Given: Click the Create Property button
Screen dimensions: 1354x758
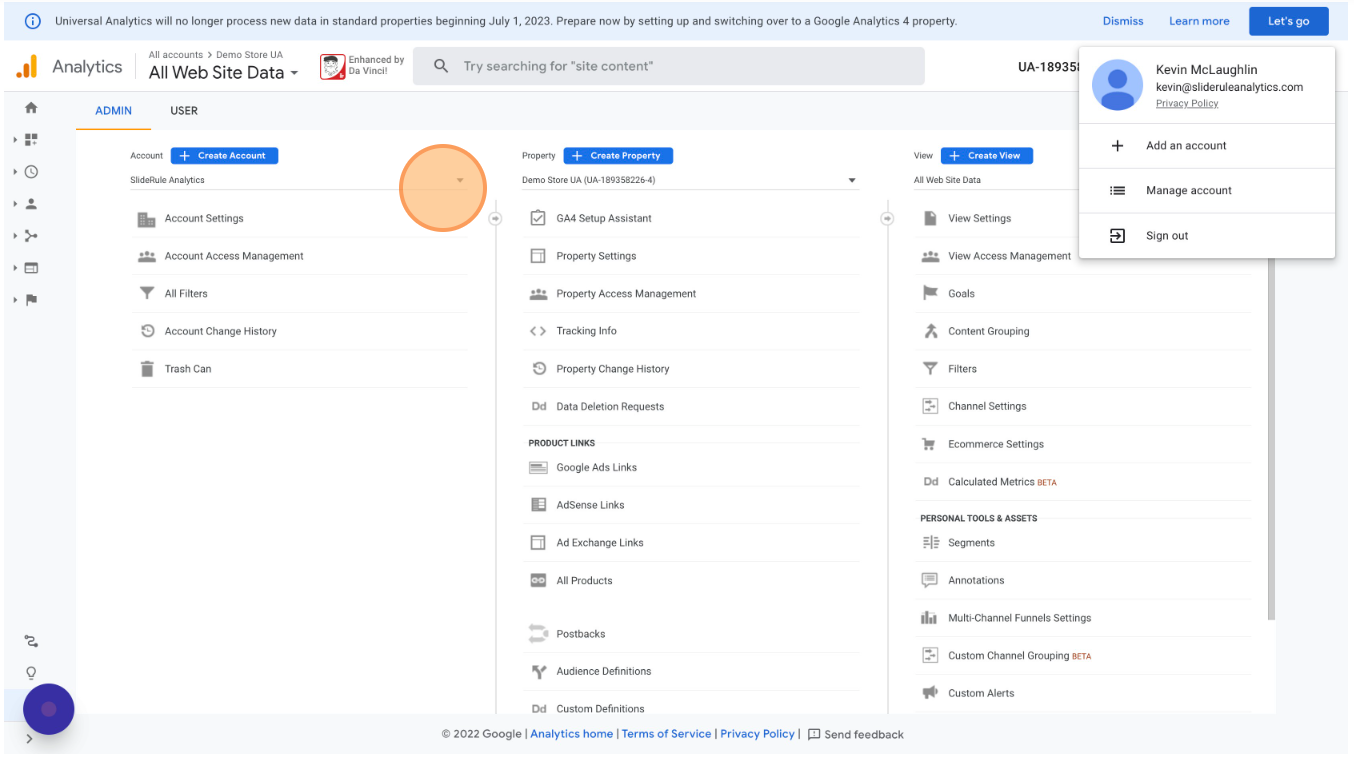Looking at the screenshot, I should point(618,156).
